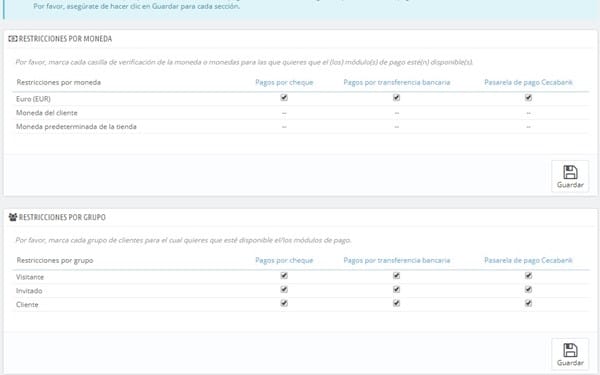
Task: Toggle Invitado checkbox for Pagos por cheque
Action: click(284, 289)
